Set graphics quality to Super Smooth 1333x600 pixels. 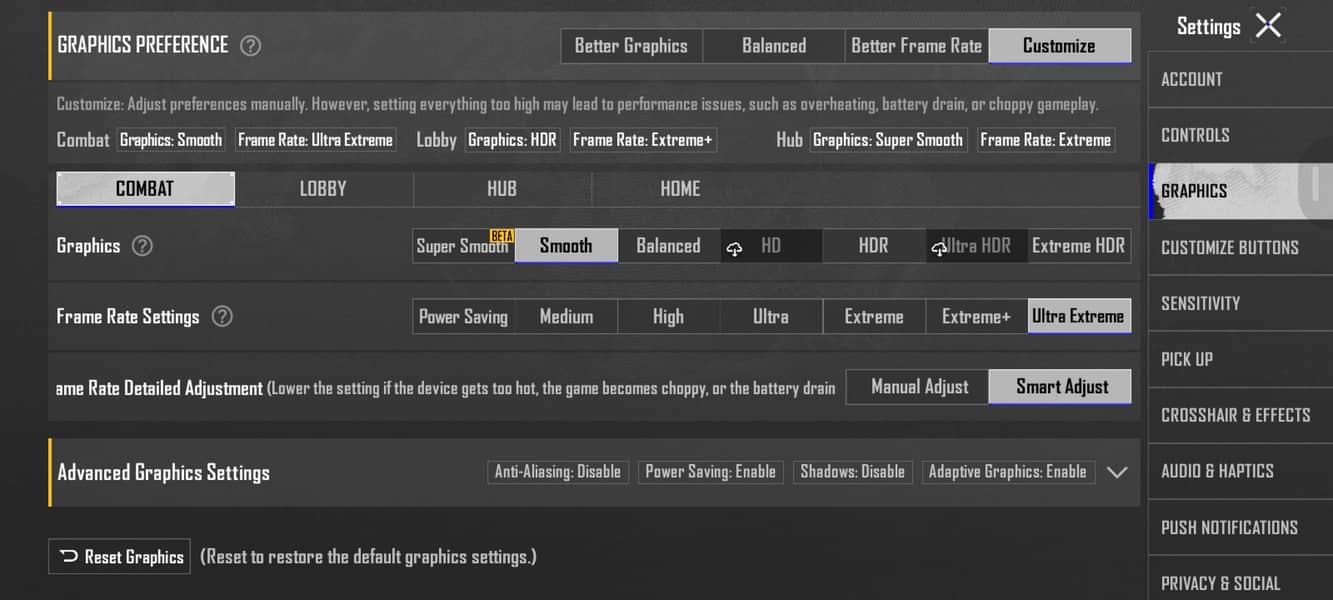464,246
